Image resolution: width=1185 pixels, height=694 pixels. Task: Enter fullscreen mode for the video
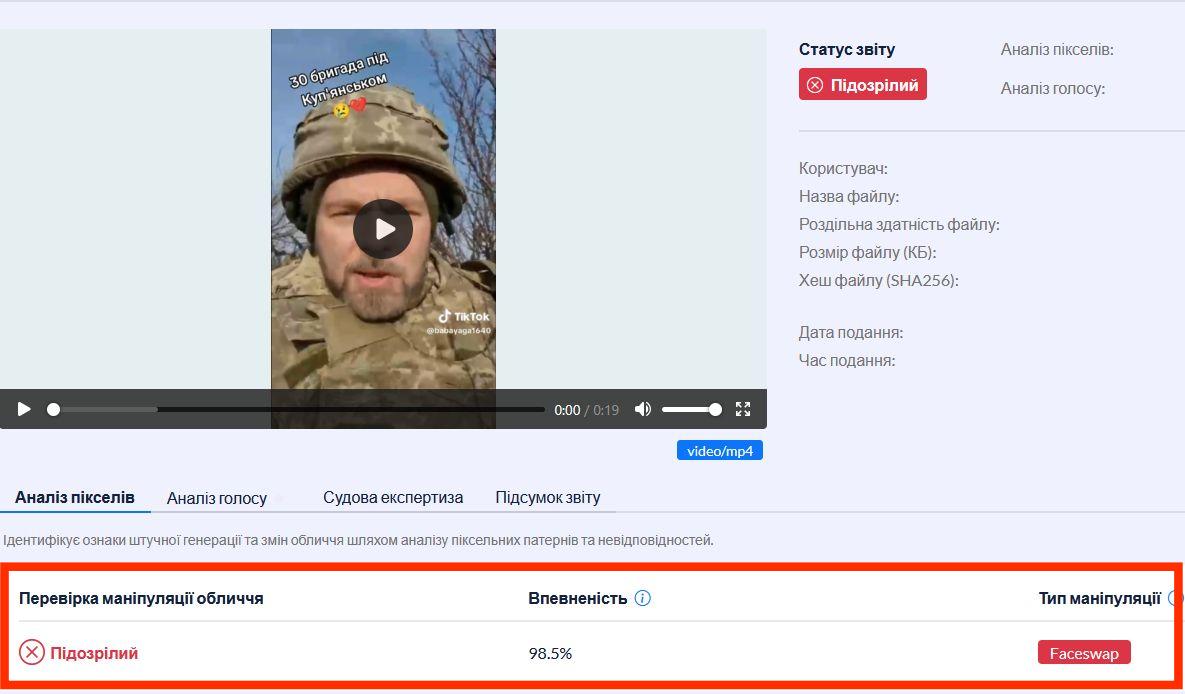click(x=742, y=409)
